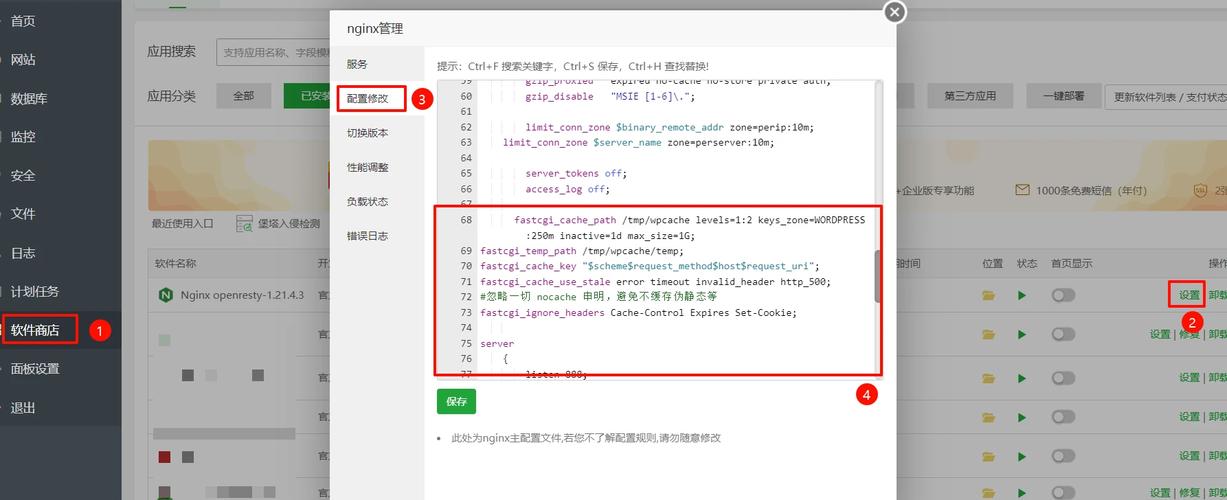
Task: Toggle 首页显示 switch for Nginx openresty
Action: coord(1062,295)
